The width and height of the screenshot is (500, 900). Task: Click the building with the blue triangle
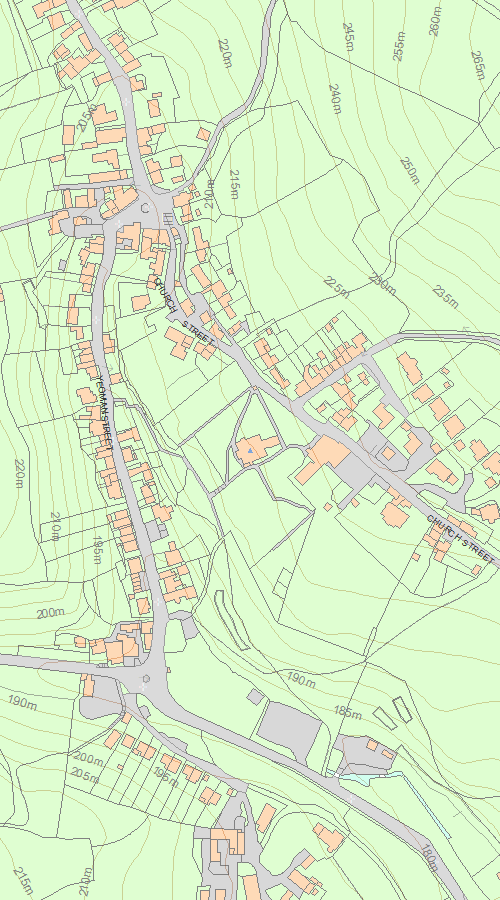[257, 448]
